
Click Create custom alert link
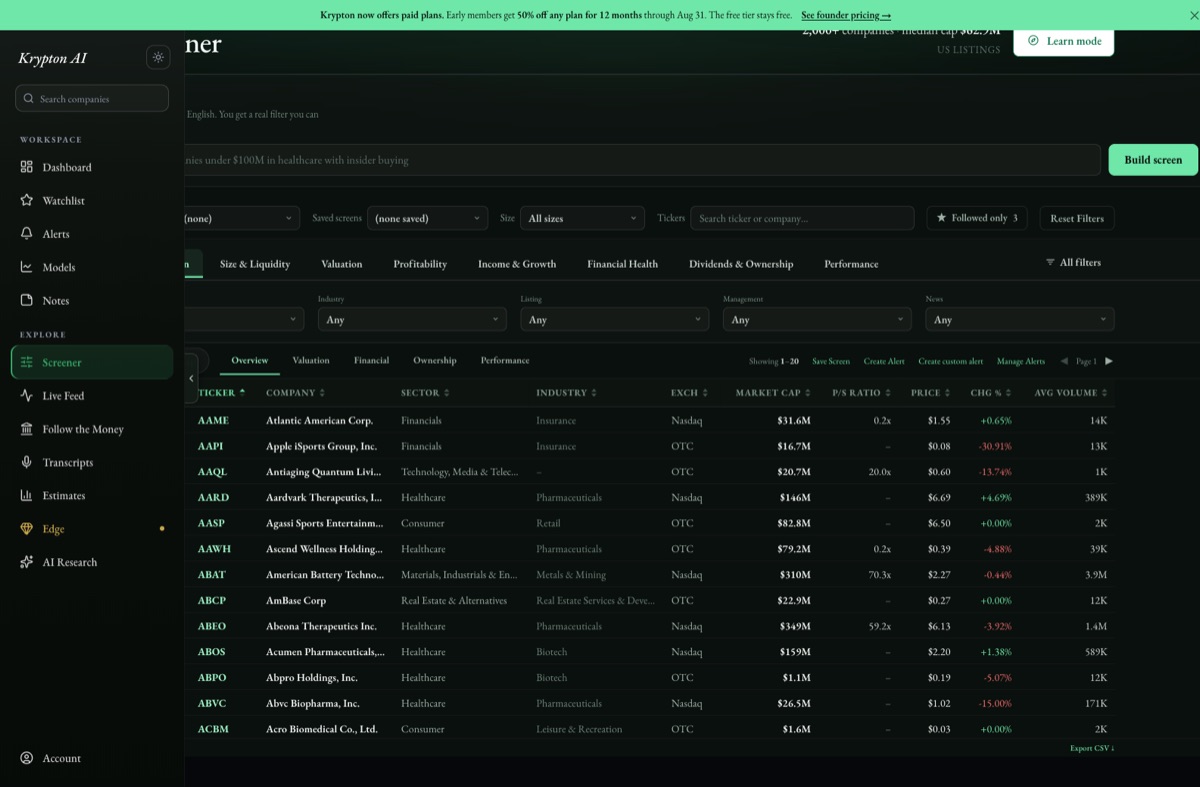pos(951,361)
